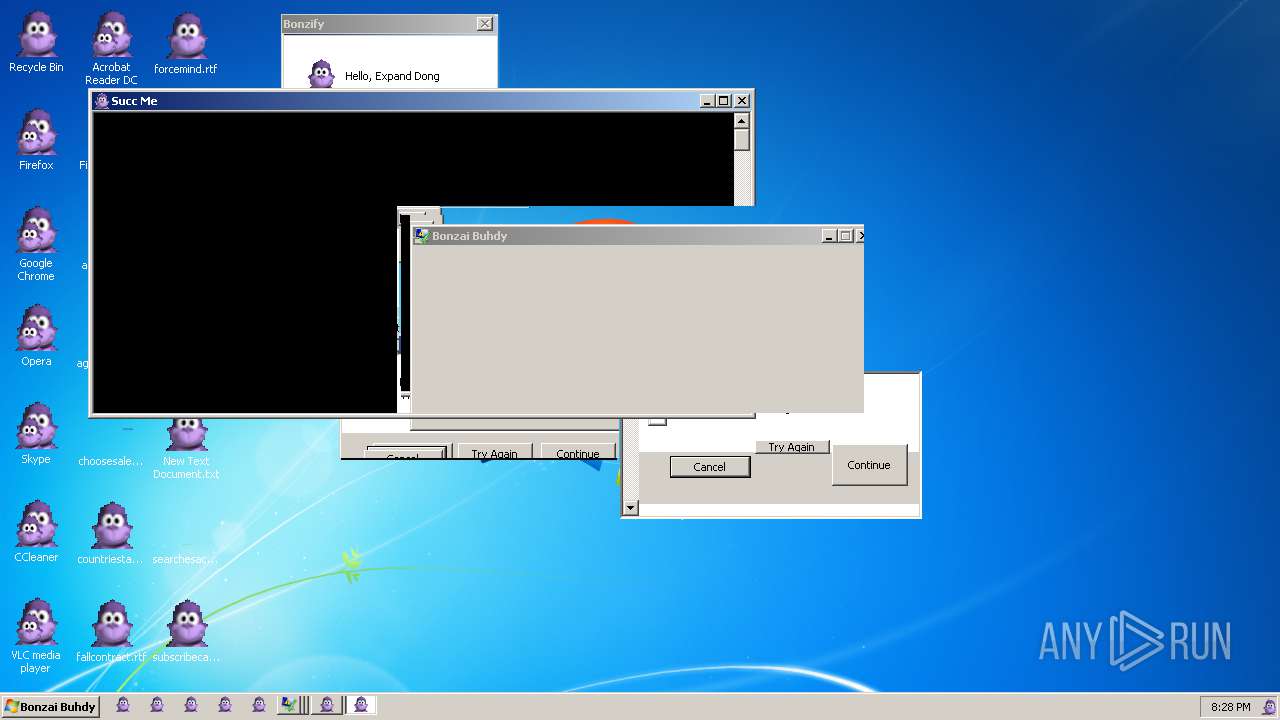The image size is (1280, 720).
Task: Select the searchesac... desktop file
Action: pos(186,559)
